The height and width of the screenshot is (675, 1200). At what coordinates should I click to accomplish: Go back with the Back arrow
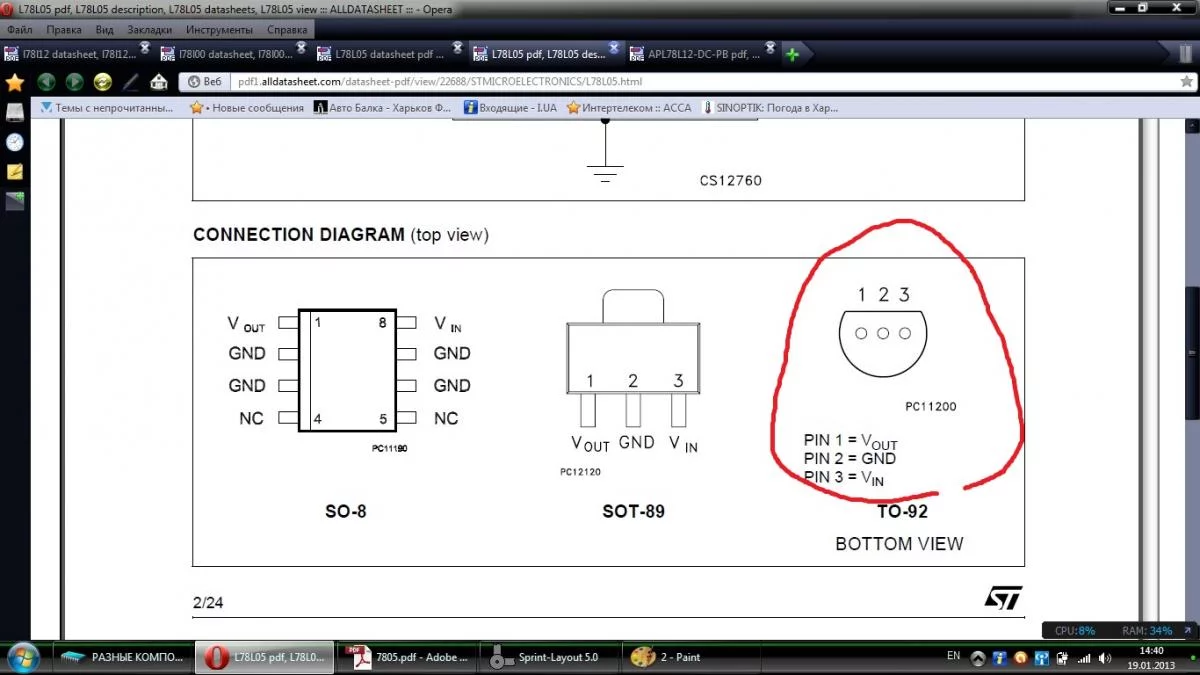[x=46, y=82]
